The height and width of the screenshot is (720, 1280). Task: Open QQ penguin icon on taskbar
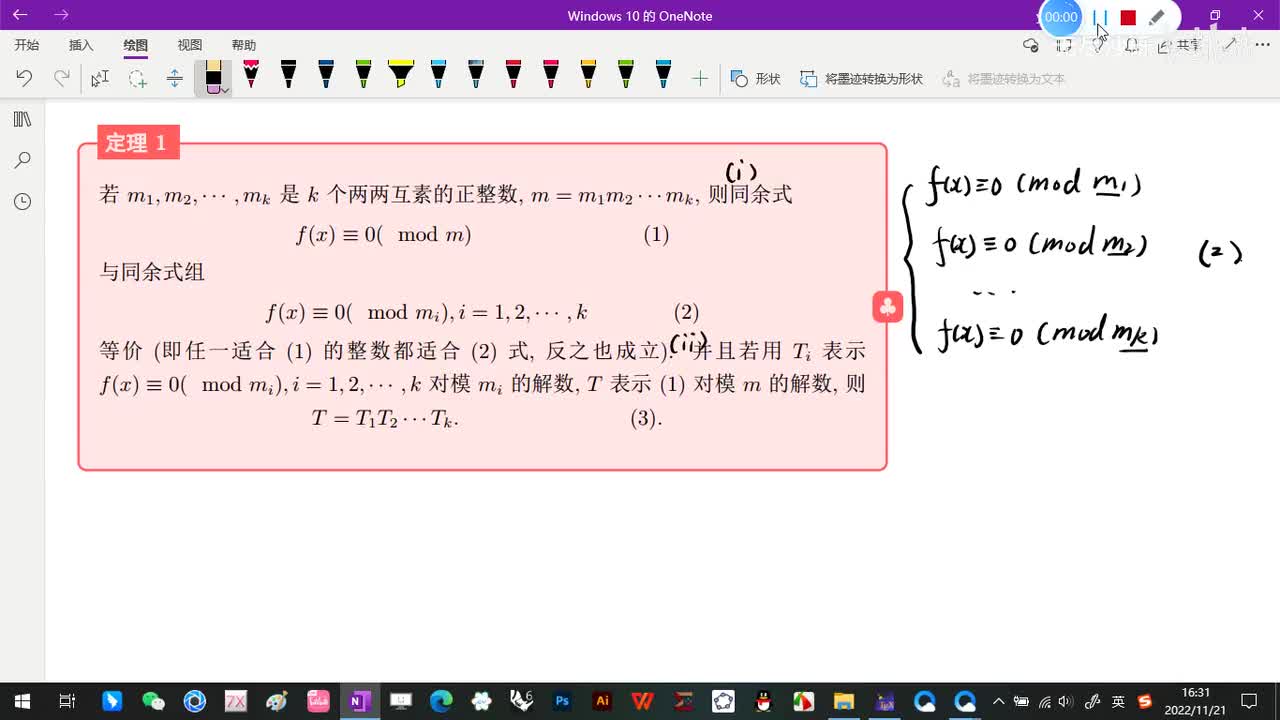(x=763, y=701)
